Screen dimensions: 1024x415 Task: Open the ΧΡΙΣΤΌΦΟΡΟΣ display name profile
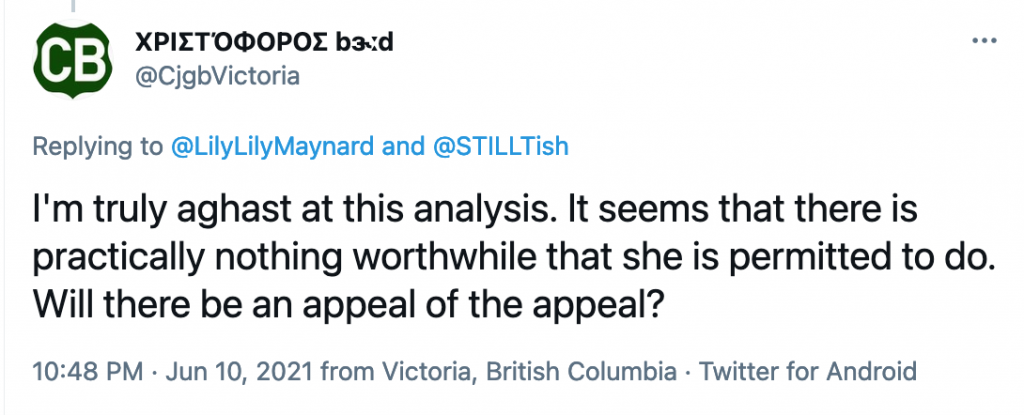(x=231, y=42)
